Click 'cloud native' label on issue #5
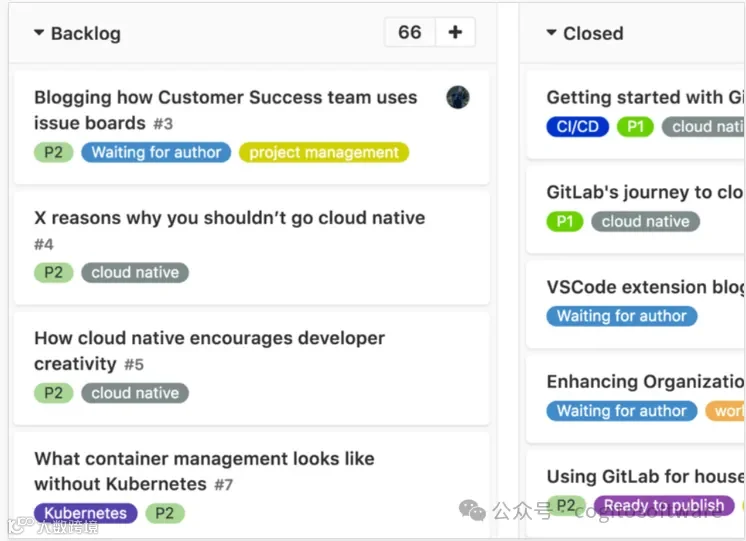This screenshot has height=541, width=746. click(x=135, y=393)
